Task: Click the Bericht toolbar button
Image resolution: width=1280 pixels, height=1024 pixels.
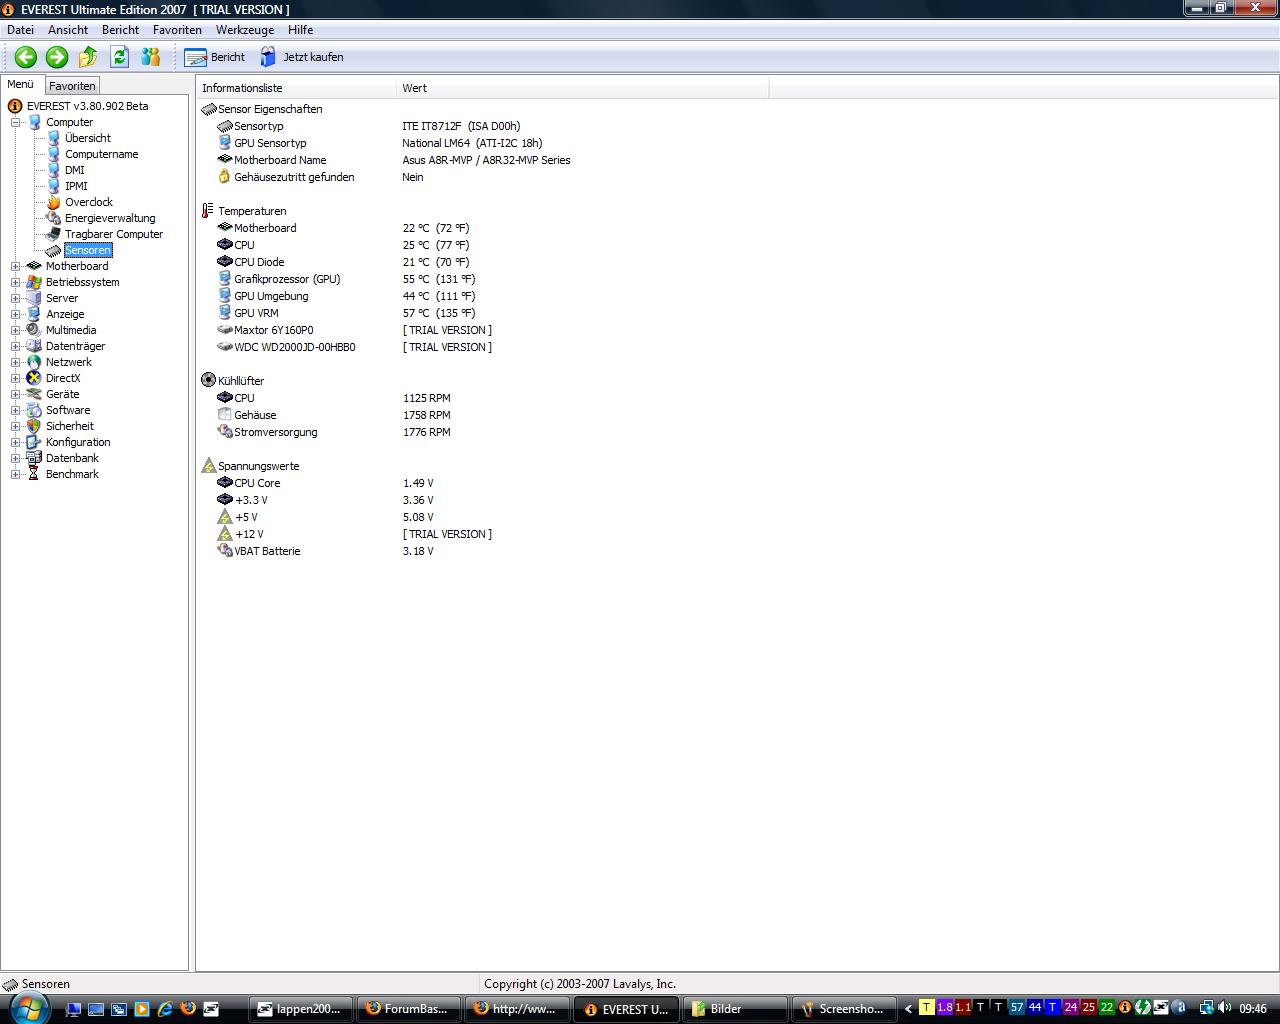Action: pyautogui.click(x=215, y=57)
